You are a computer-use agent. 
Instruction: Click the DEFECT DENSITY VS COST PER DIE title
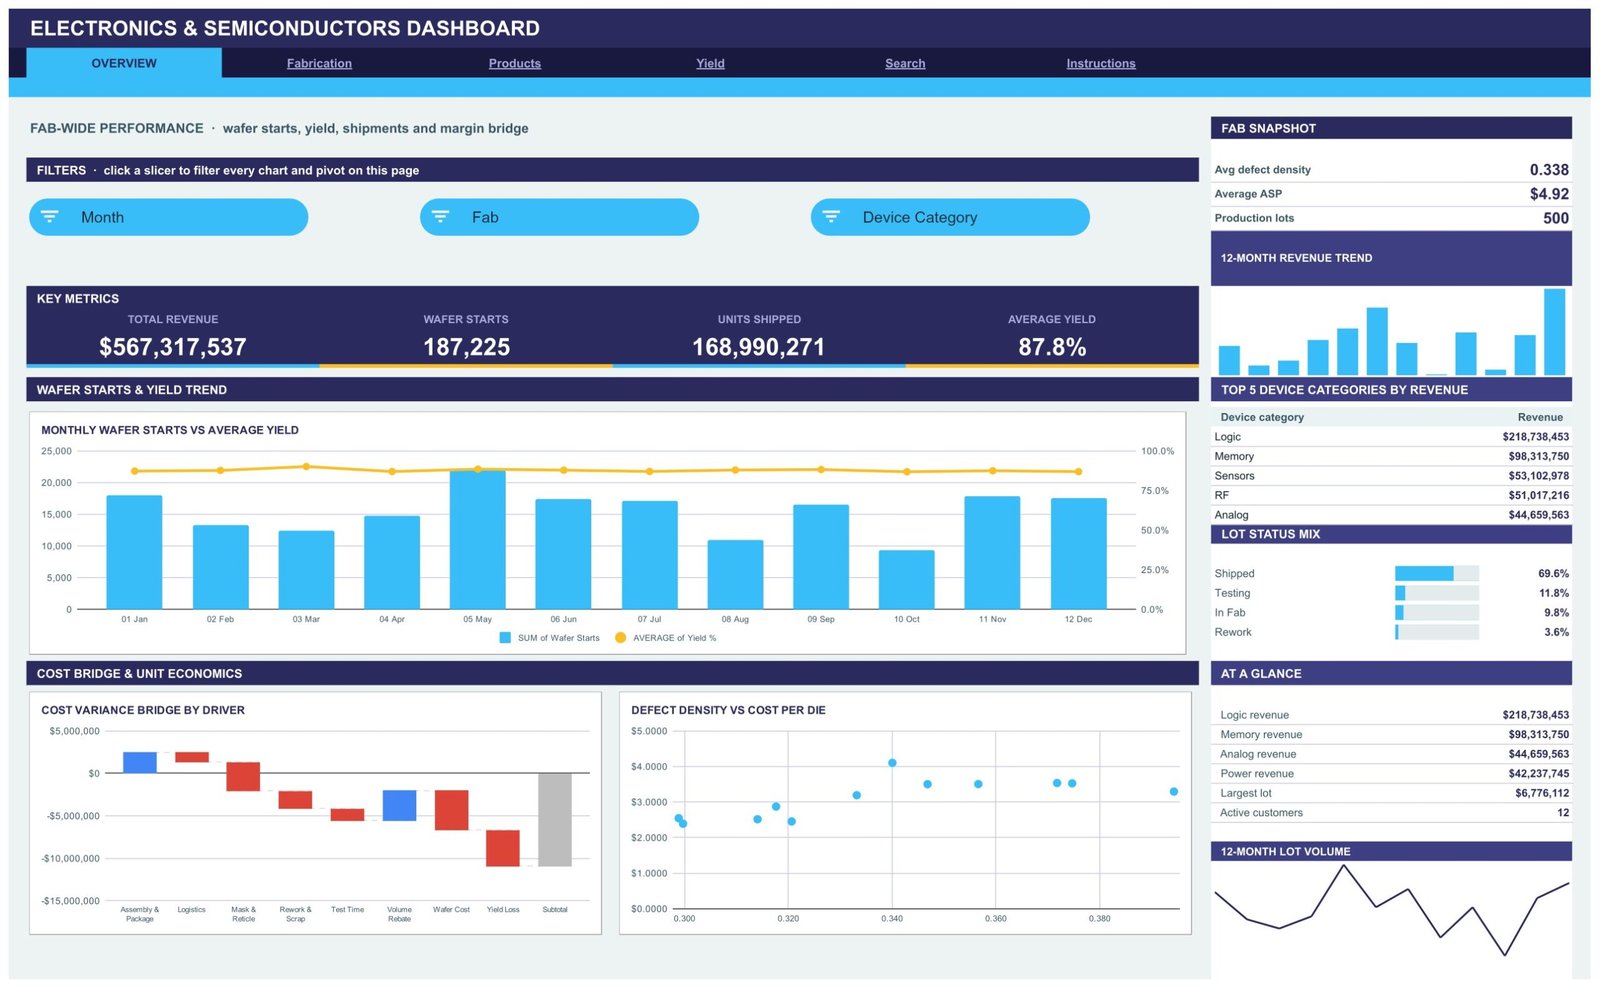[728, 710]
